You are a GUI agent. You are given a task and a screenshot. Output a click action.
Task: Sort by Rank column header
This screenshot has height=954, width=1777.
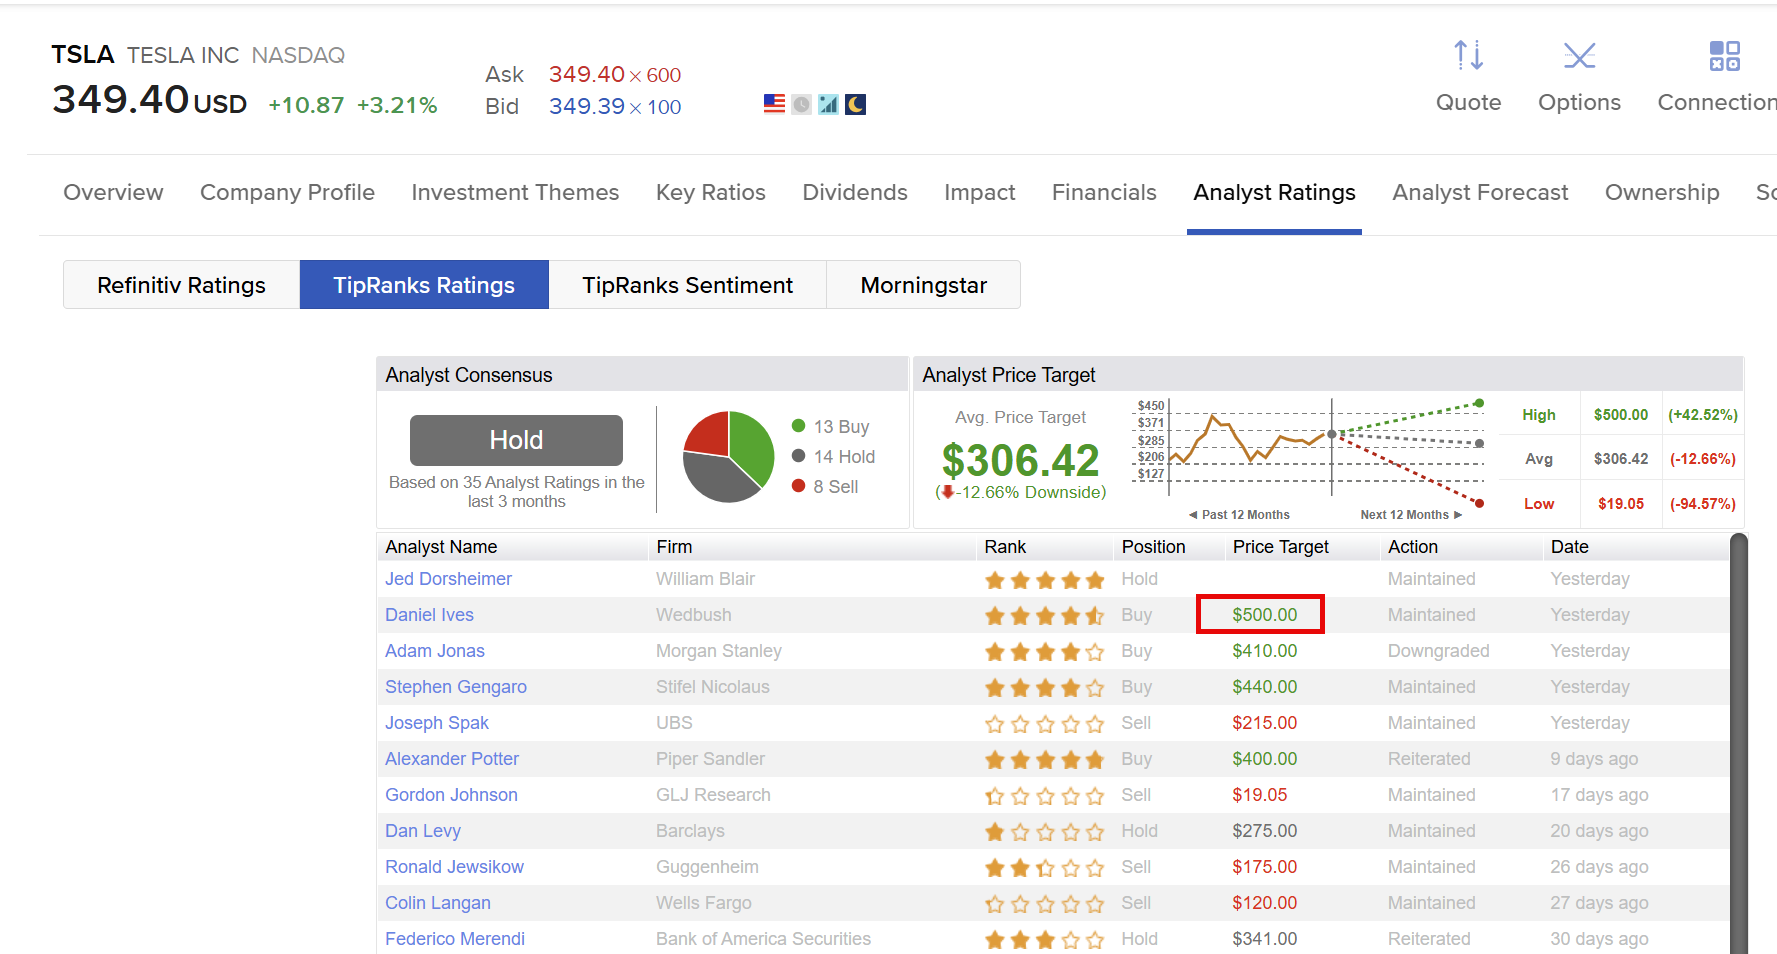point(1005,547)
